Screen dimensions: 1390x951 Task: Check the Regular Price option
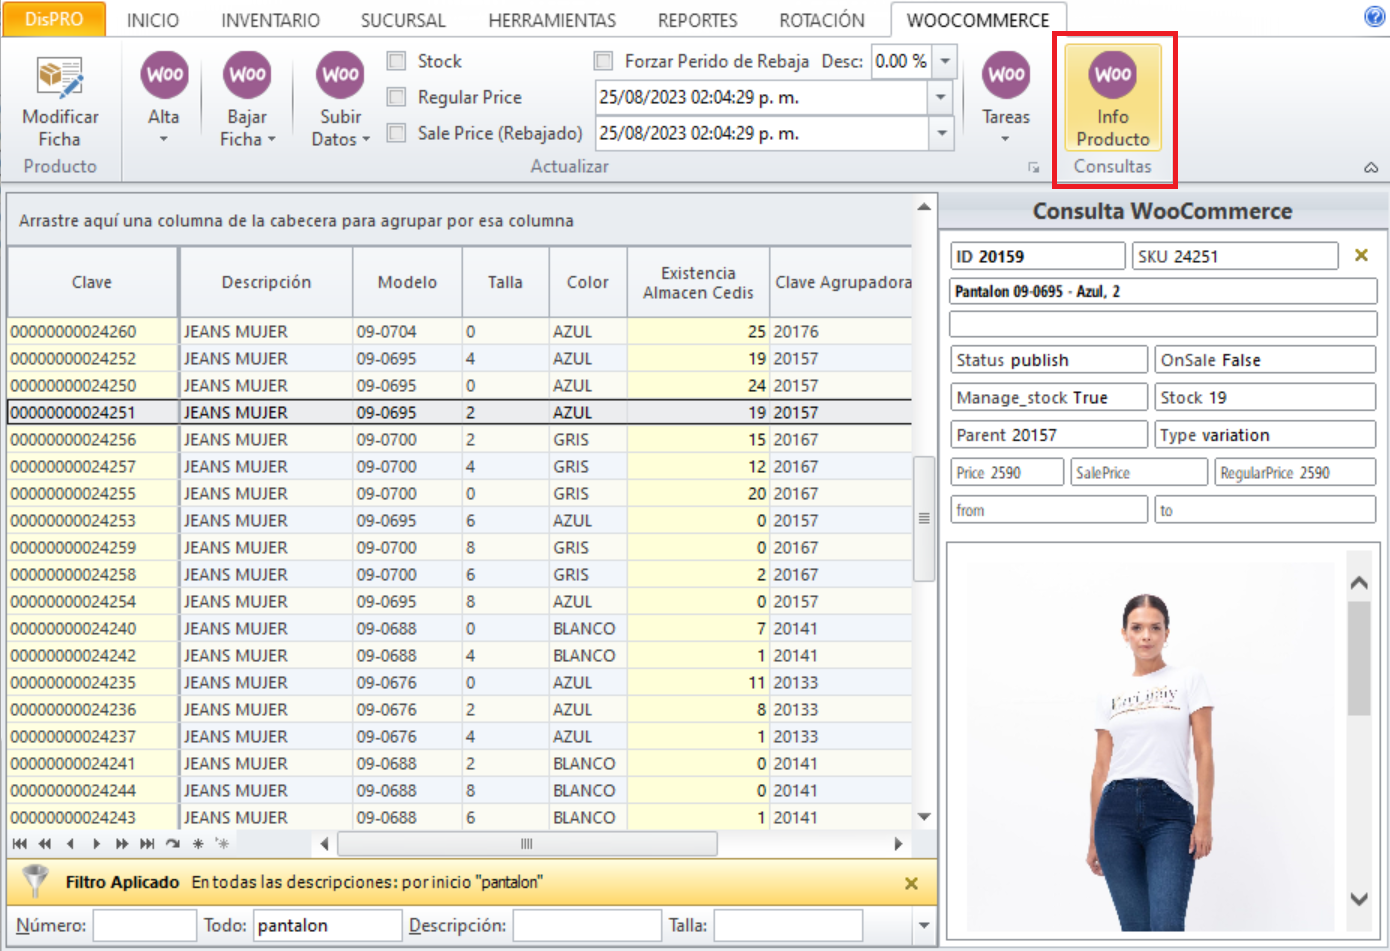click(x=396, y=97)
